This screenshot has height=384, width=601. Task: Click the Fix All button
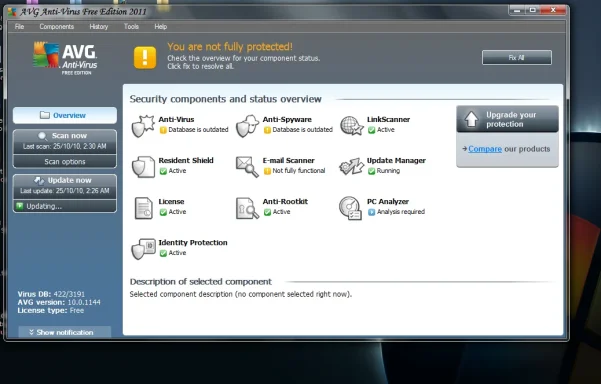pyautogui.click(x=517, y=57)
